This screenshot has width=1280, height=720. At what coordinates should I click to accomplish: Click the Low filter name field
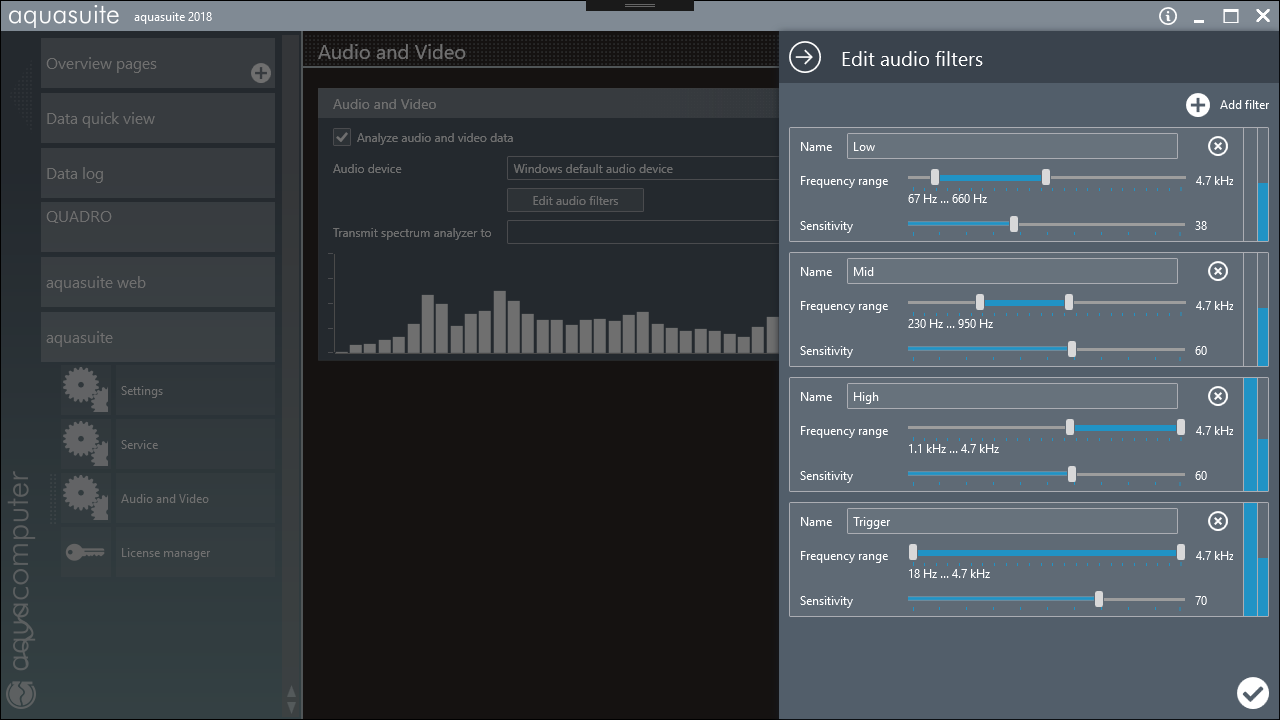pyautogui.click(x=1012, y=146)
